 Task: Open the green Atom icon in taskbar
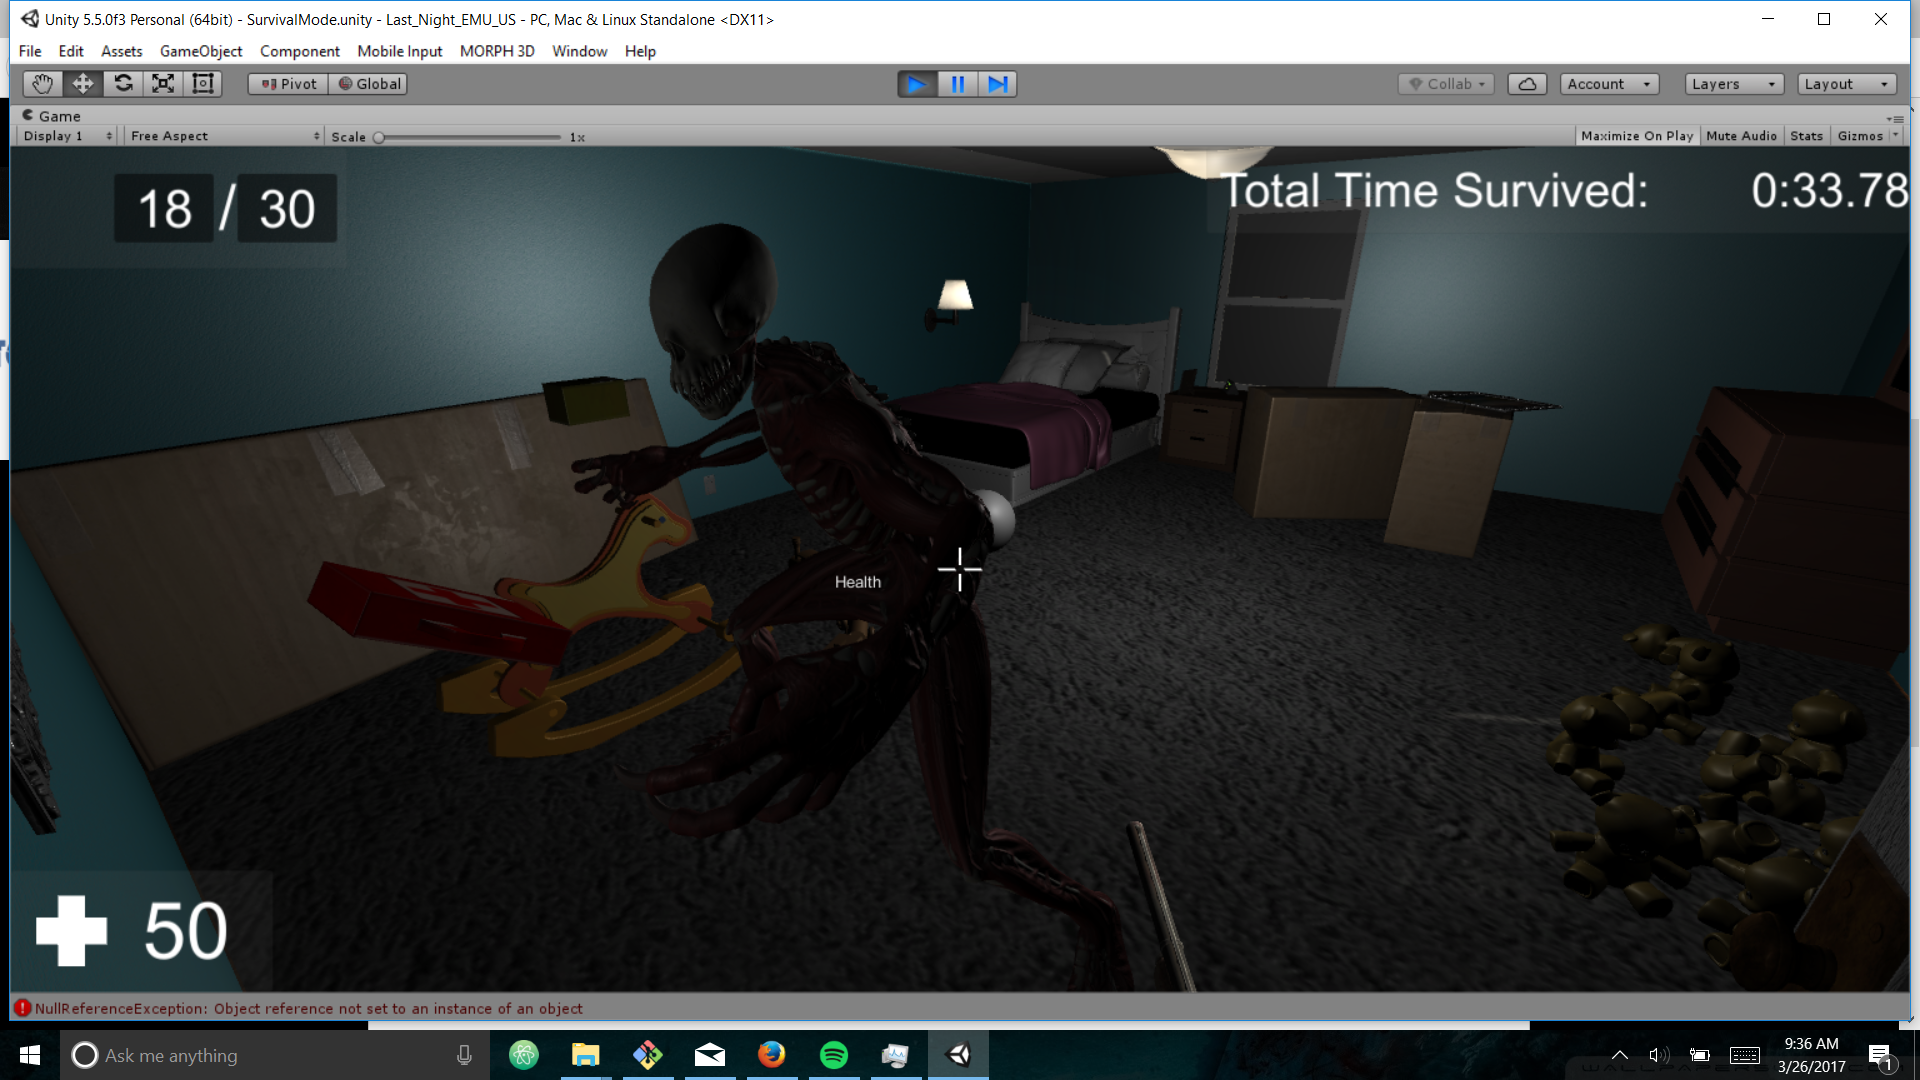(524, 1055)
